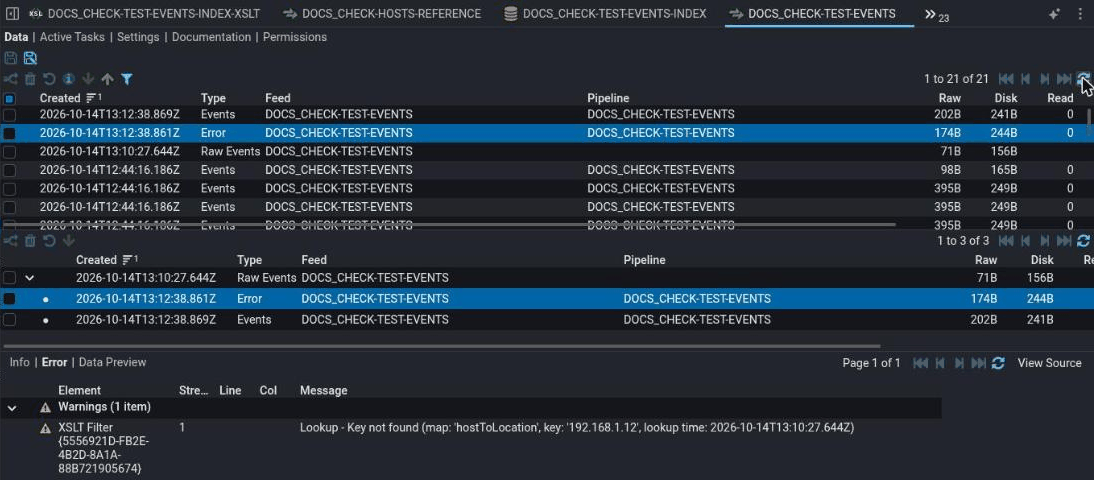Click the Type column header in the top table
Viewport: 1094px width, 480px height.
[x=213, y=98]
